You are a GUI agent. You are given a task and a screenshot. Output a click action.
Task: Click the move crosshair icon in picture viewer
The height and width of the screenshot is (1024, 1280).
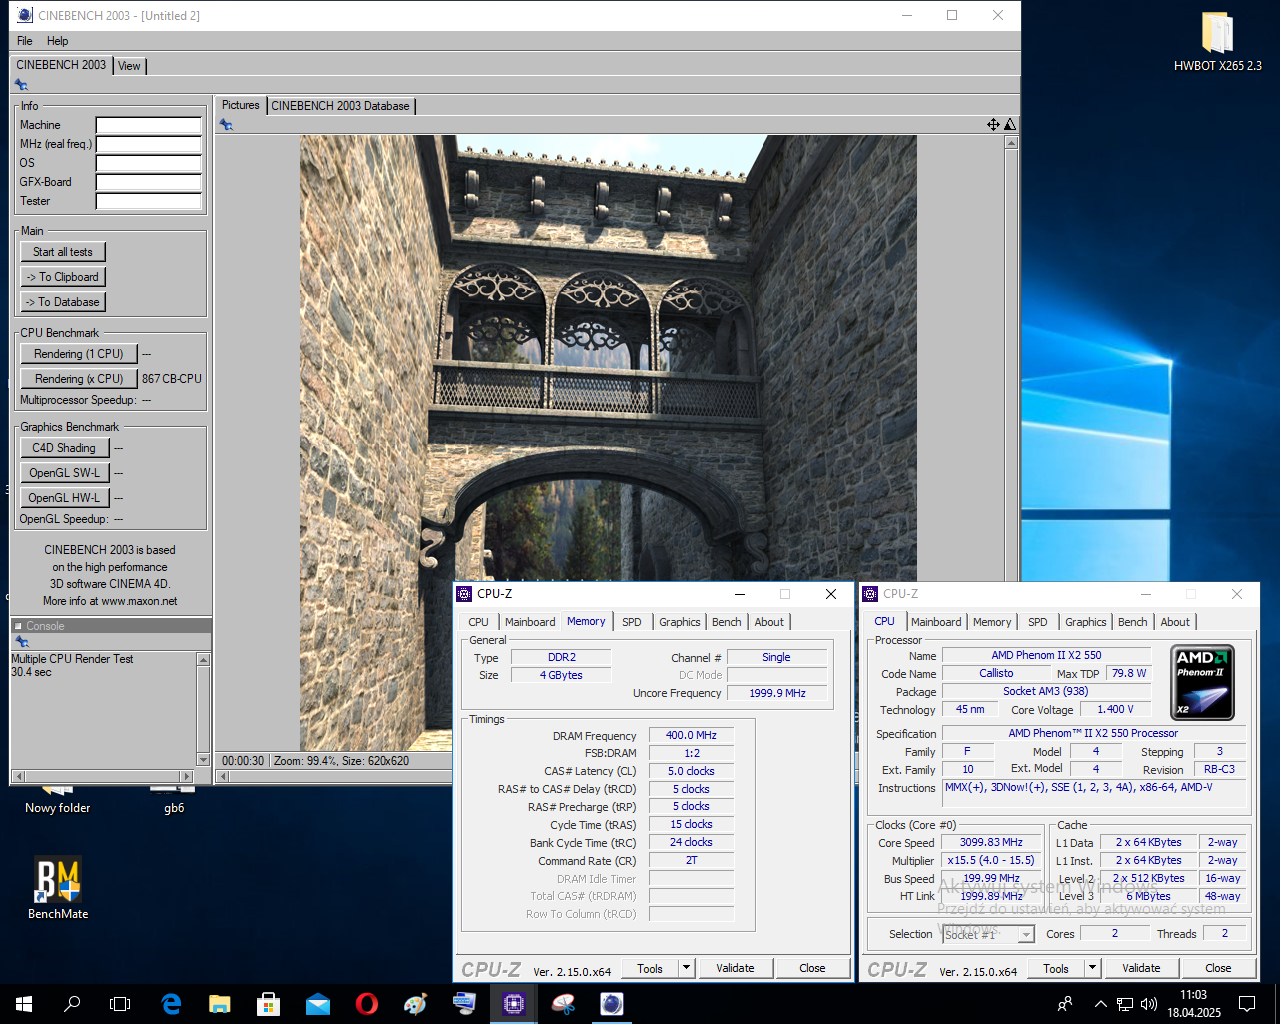(993, 125)
